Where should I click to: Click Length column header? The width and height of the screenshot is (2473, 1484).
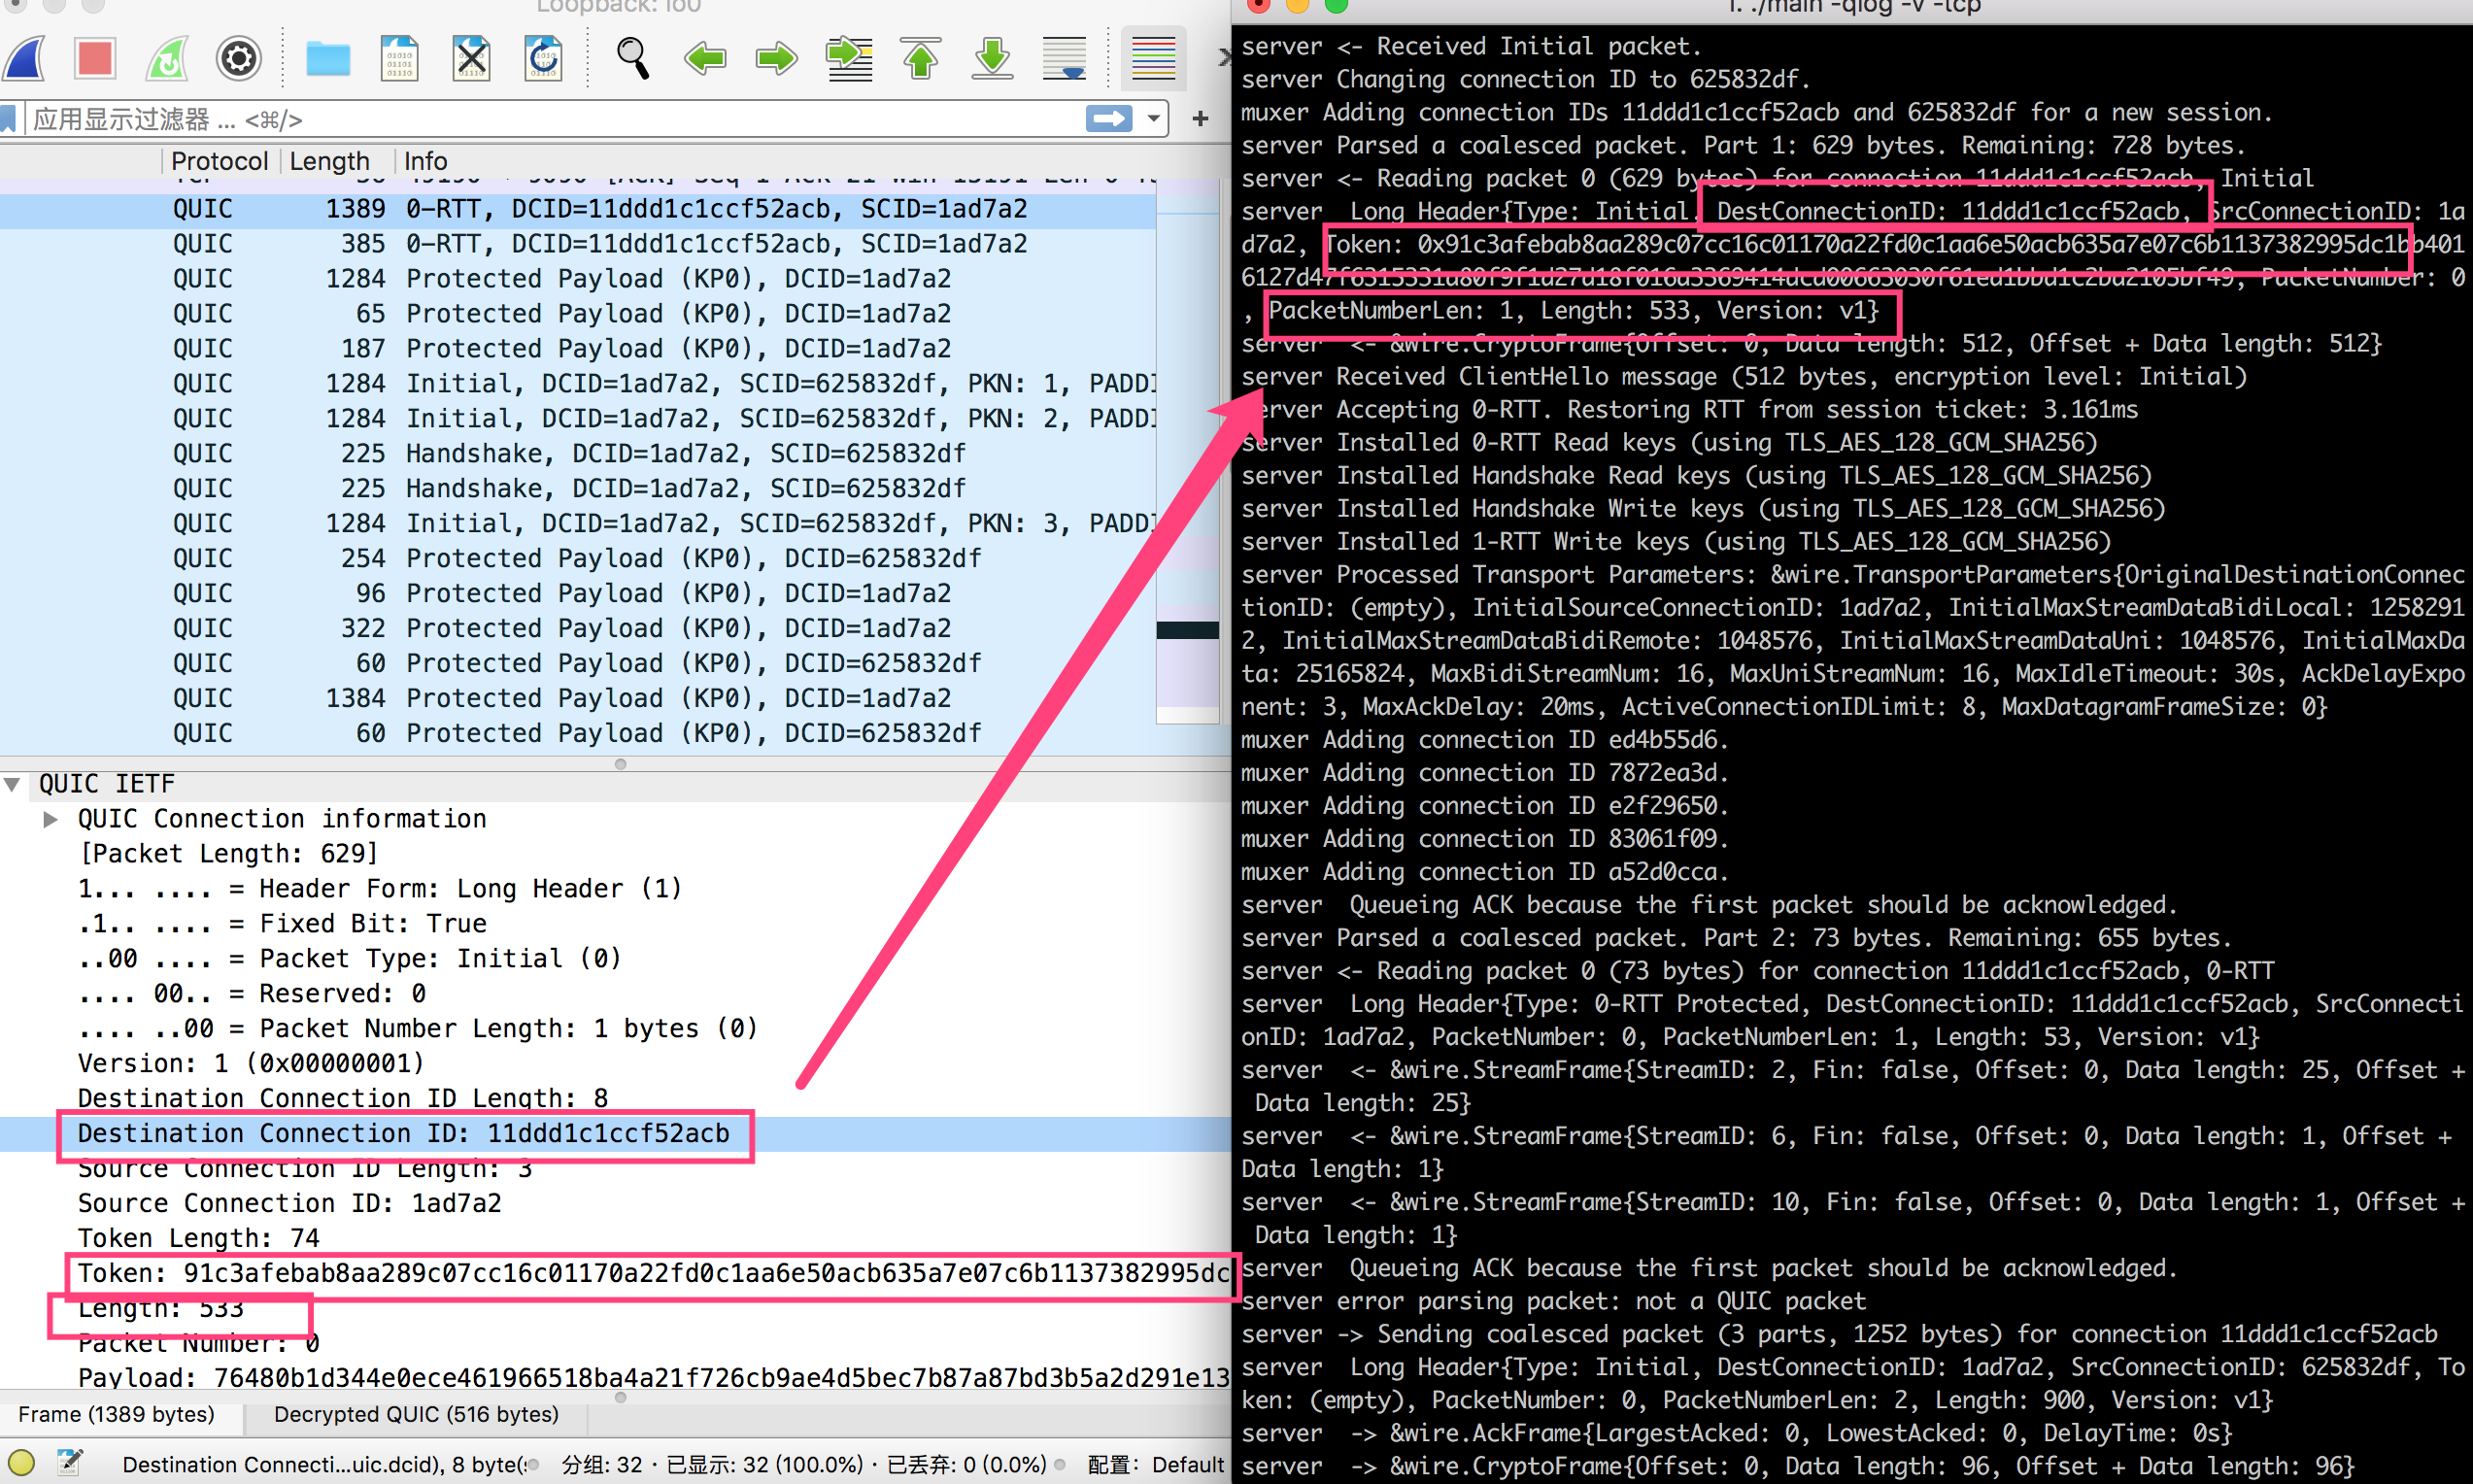(330, 161)
